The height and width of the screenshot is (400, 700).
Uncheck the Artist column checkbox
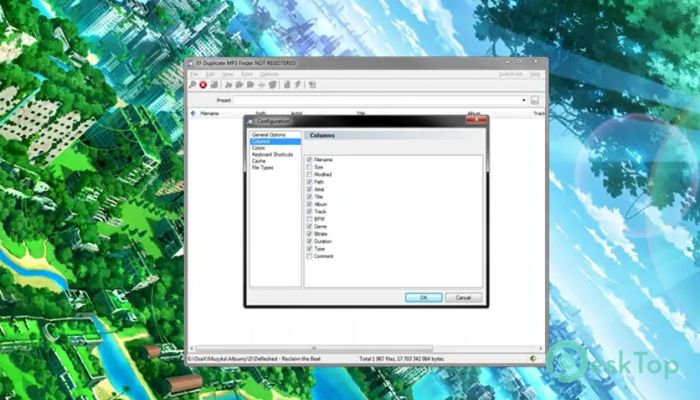pyautogui.click(x=310, y=190)
